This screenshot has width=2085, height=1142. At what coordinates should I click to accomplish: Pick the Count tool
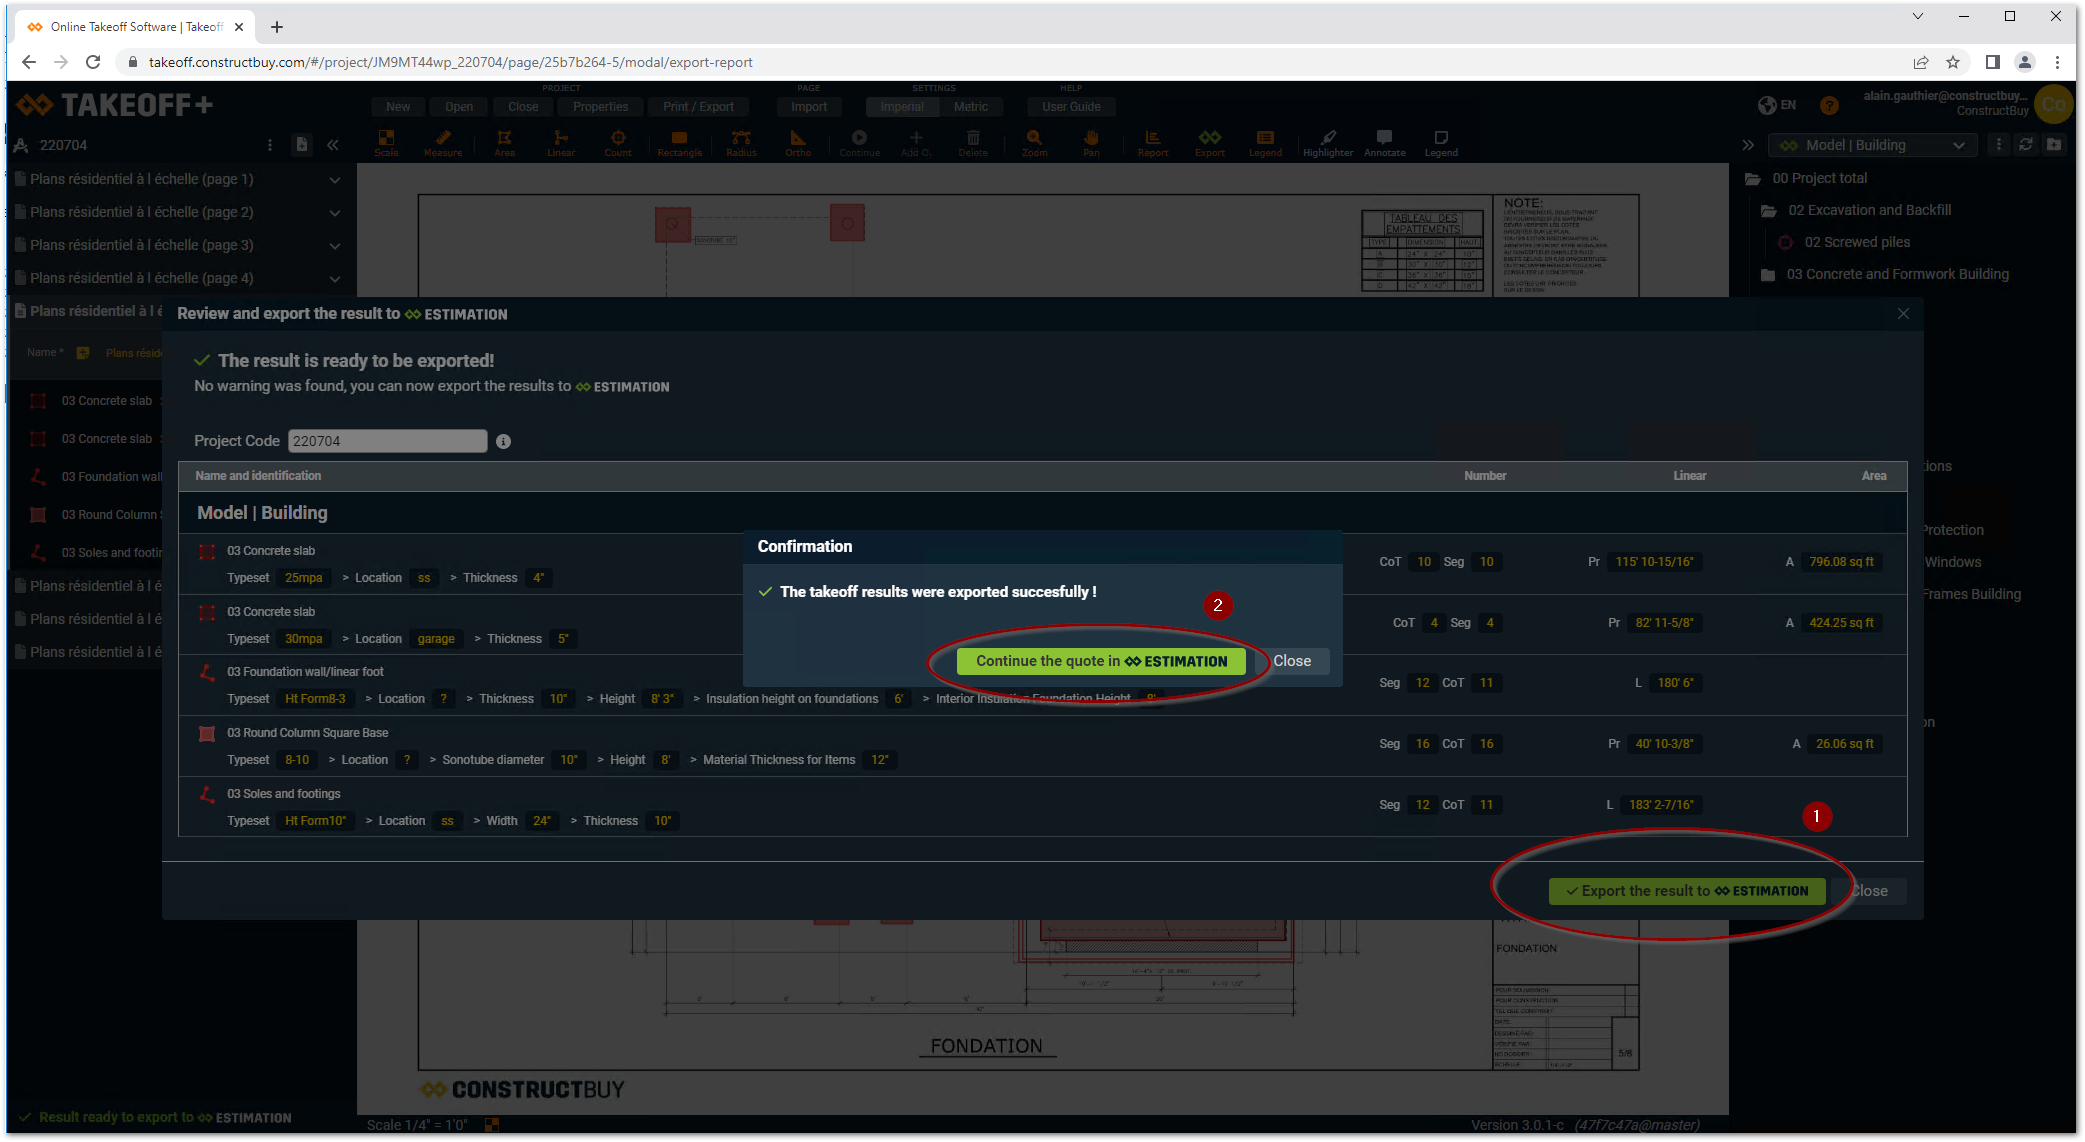coord(618,143)
